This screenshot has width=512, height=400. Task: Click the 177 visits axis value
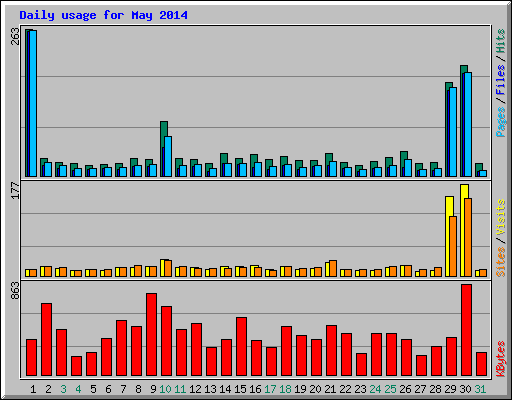click(x=15, y=191)
